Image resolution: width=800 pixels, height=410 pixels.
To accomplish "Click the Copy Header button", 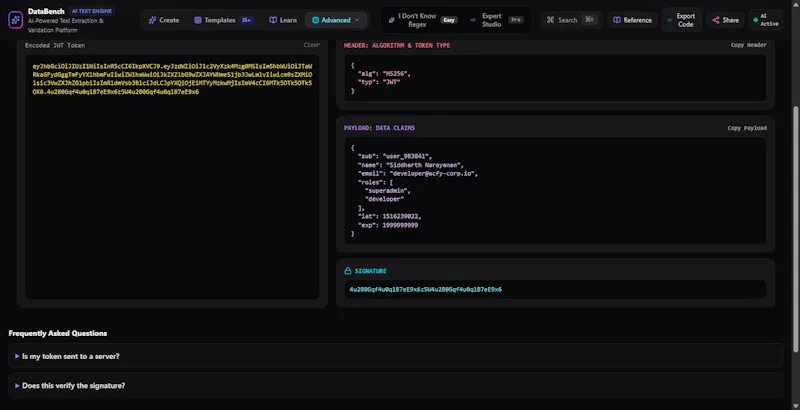I will pos(748,45).
